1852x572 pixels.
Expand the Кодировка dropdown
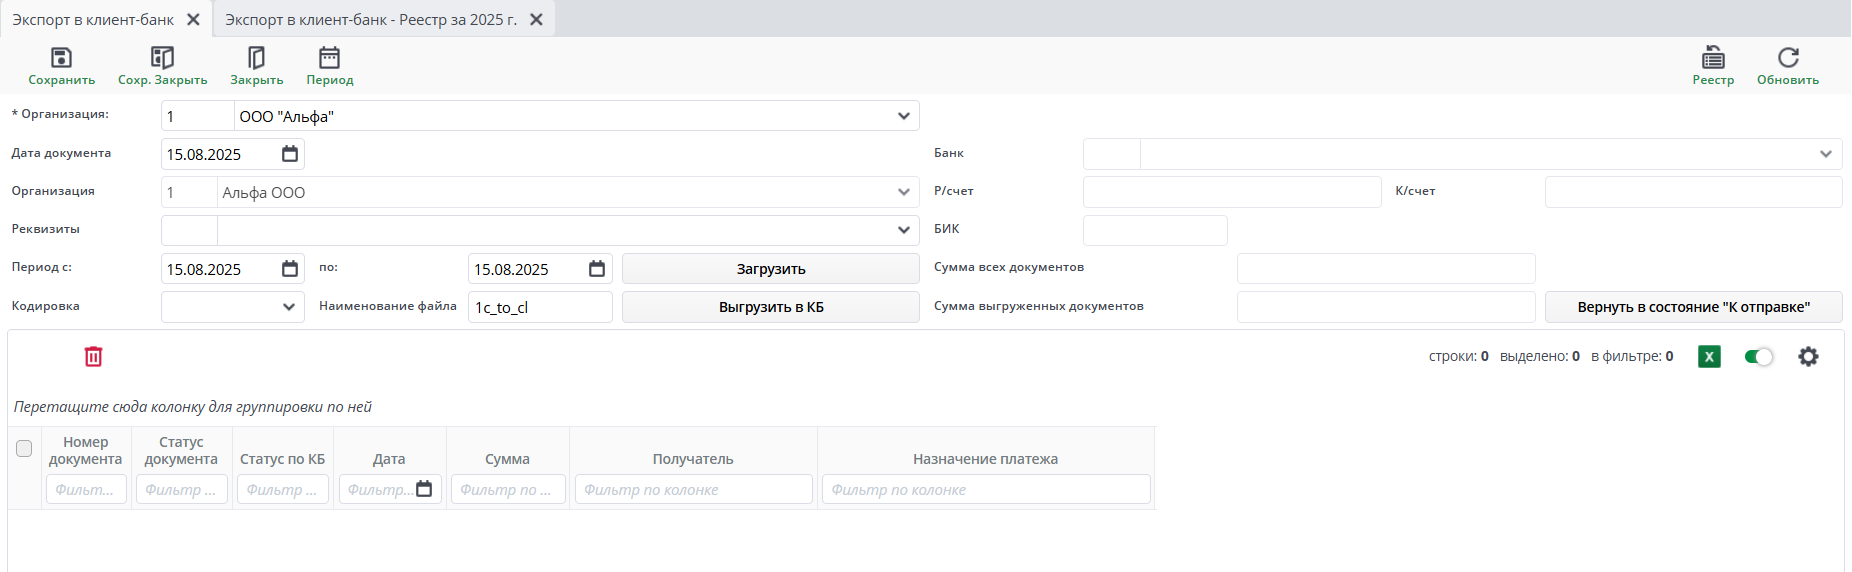point(289,307)
